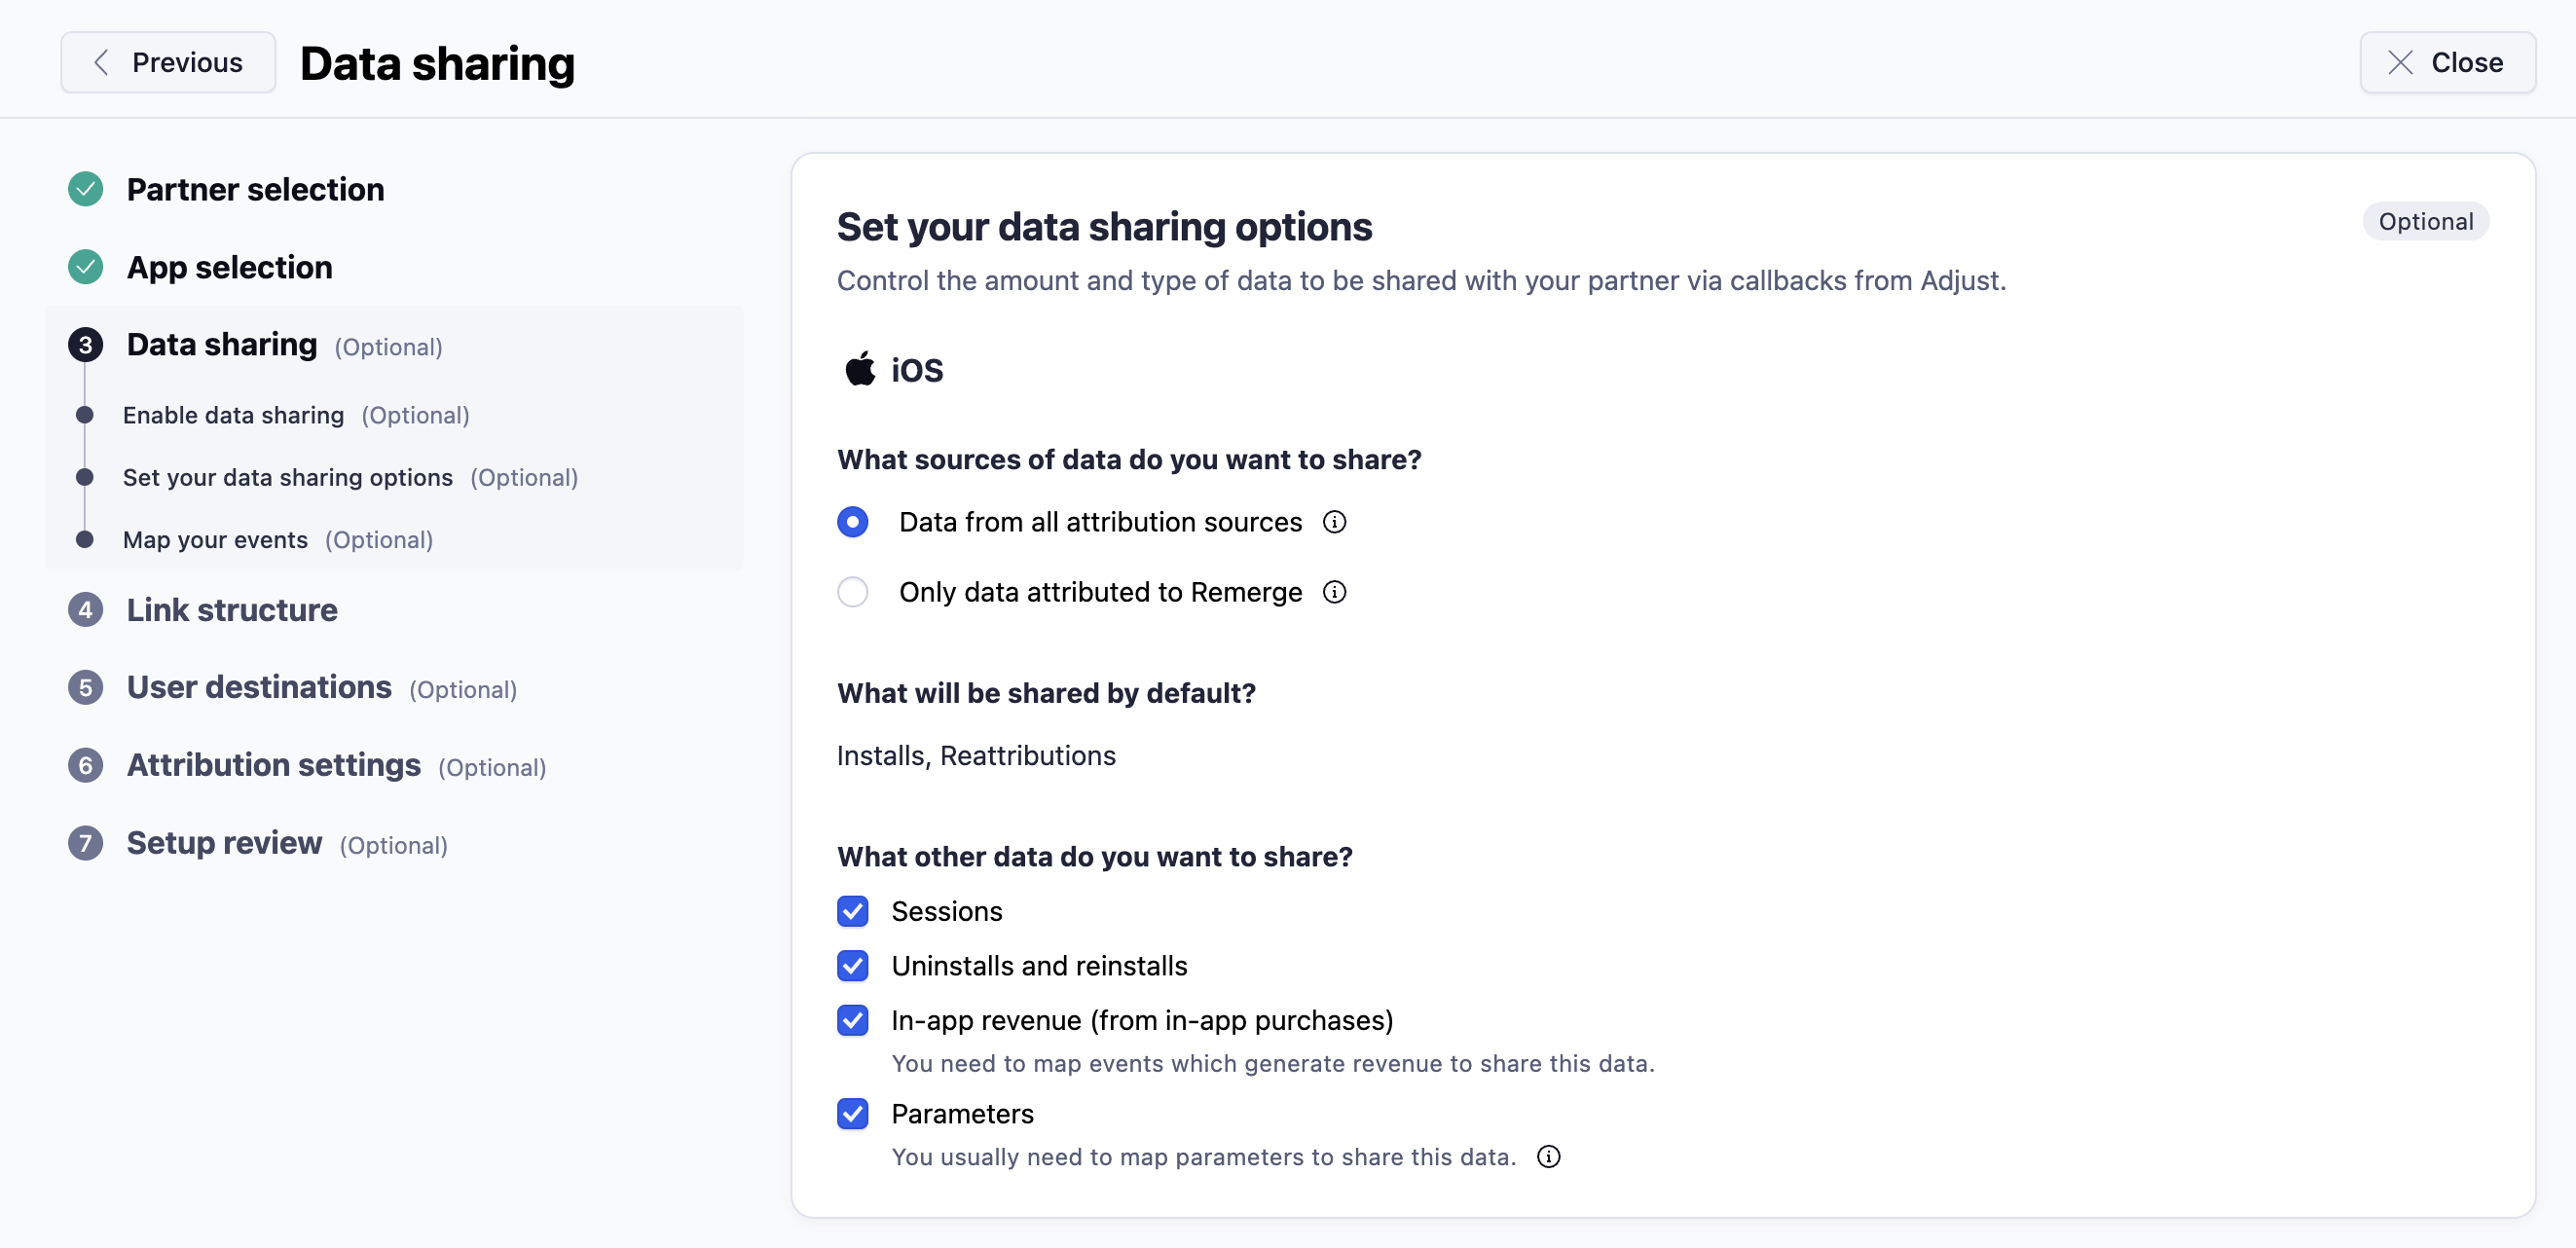
Task: Click the Previous button
Action: pyautogui.click(x=168, y=62)
